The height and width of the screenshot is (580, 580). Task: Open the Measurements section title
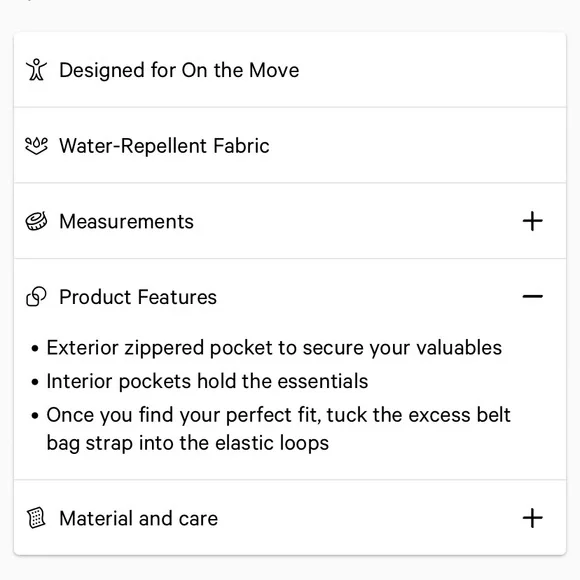click(127, 222)
